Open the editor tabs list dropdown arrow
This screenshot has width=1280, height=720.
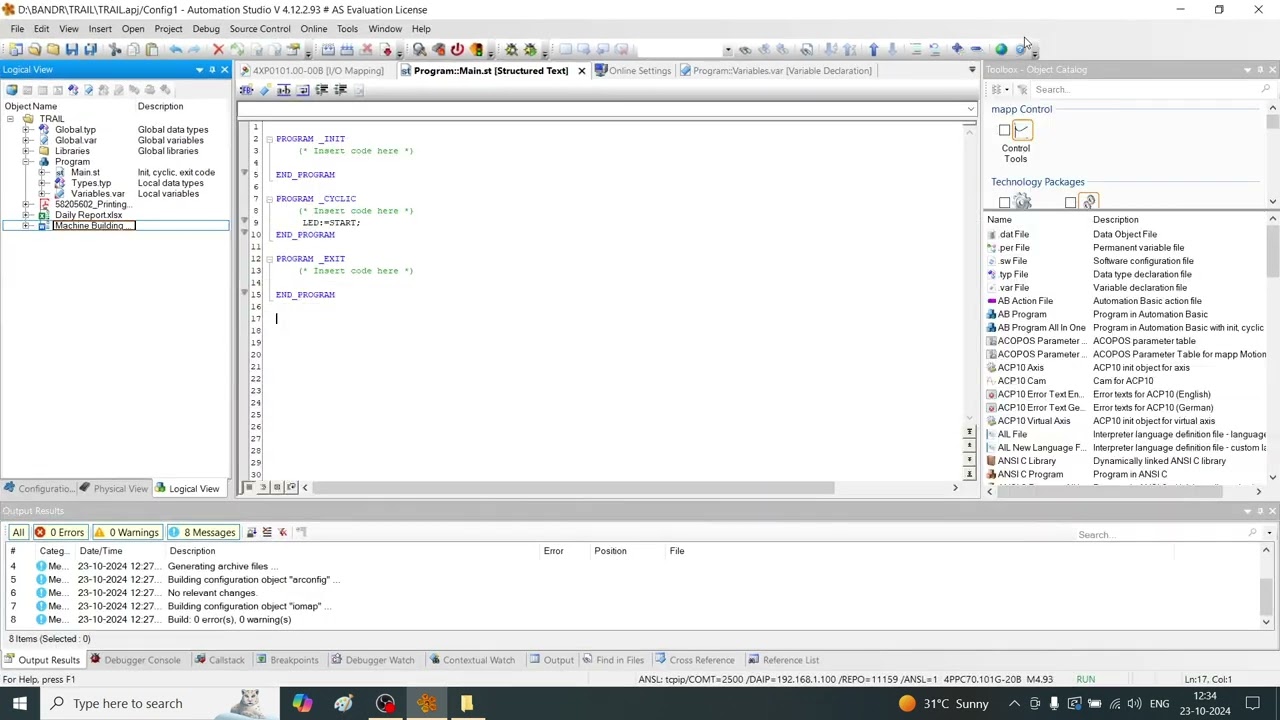[972, 71]
